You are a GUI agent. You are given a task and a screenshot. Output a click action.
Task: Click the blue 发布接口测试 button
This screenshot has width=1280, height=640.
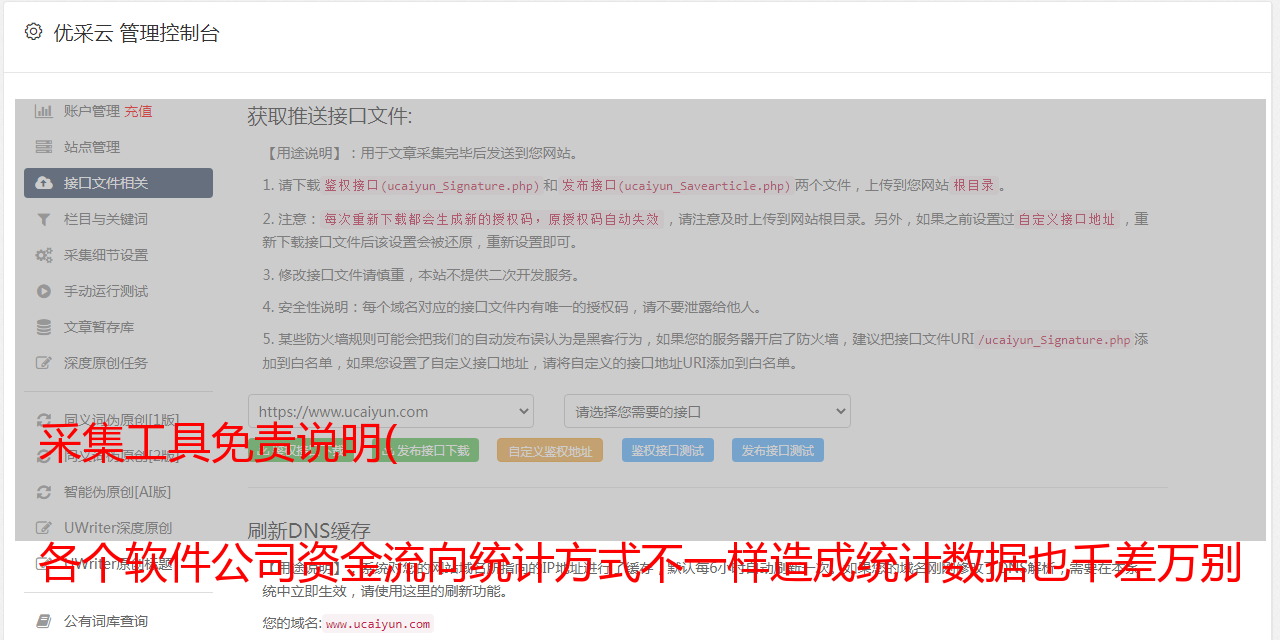(x=778, y=450)
